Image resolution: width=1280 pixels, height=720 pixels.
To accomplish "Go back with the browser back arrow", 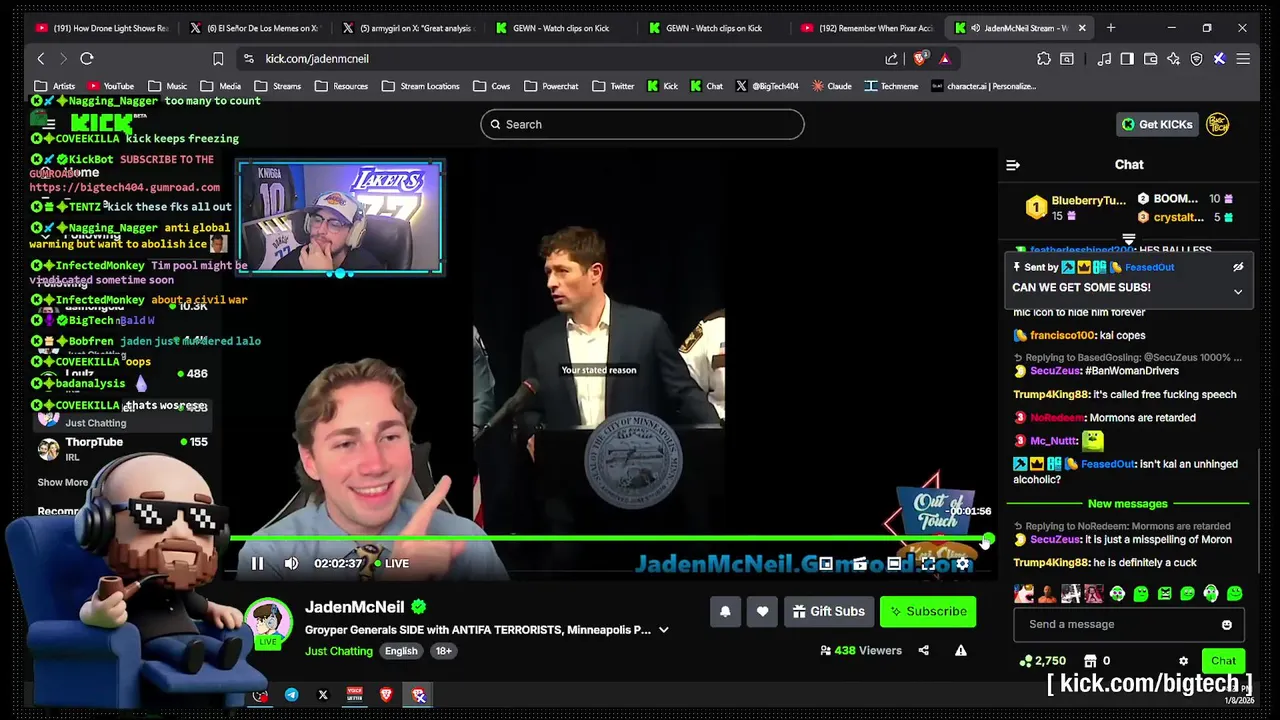I will tap(41, 59).
